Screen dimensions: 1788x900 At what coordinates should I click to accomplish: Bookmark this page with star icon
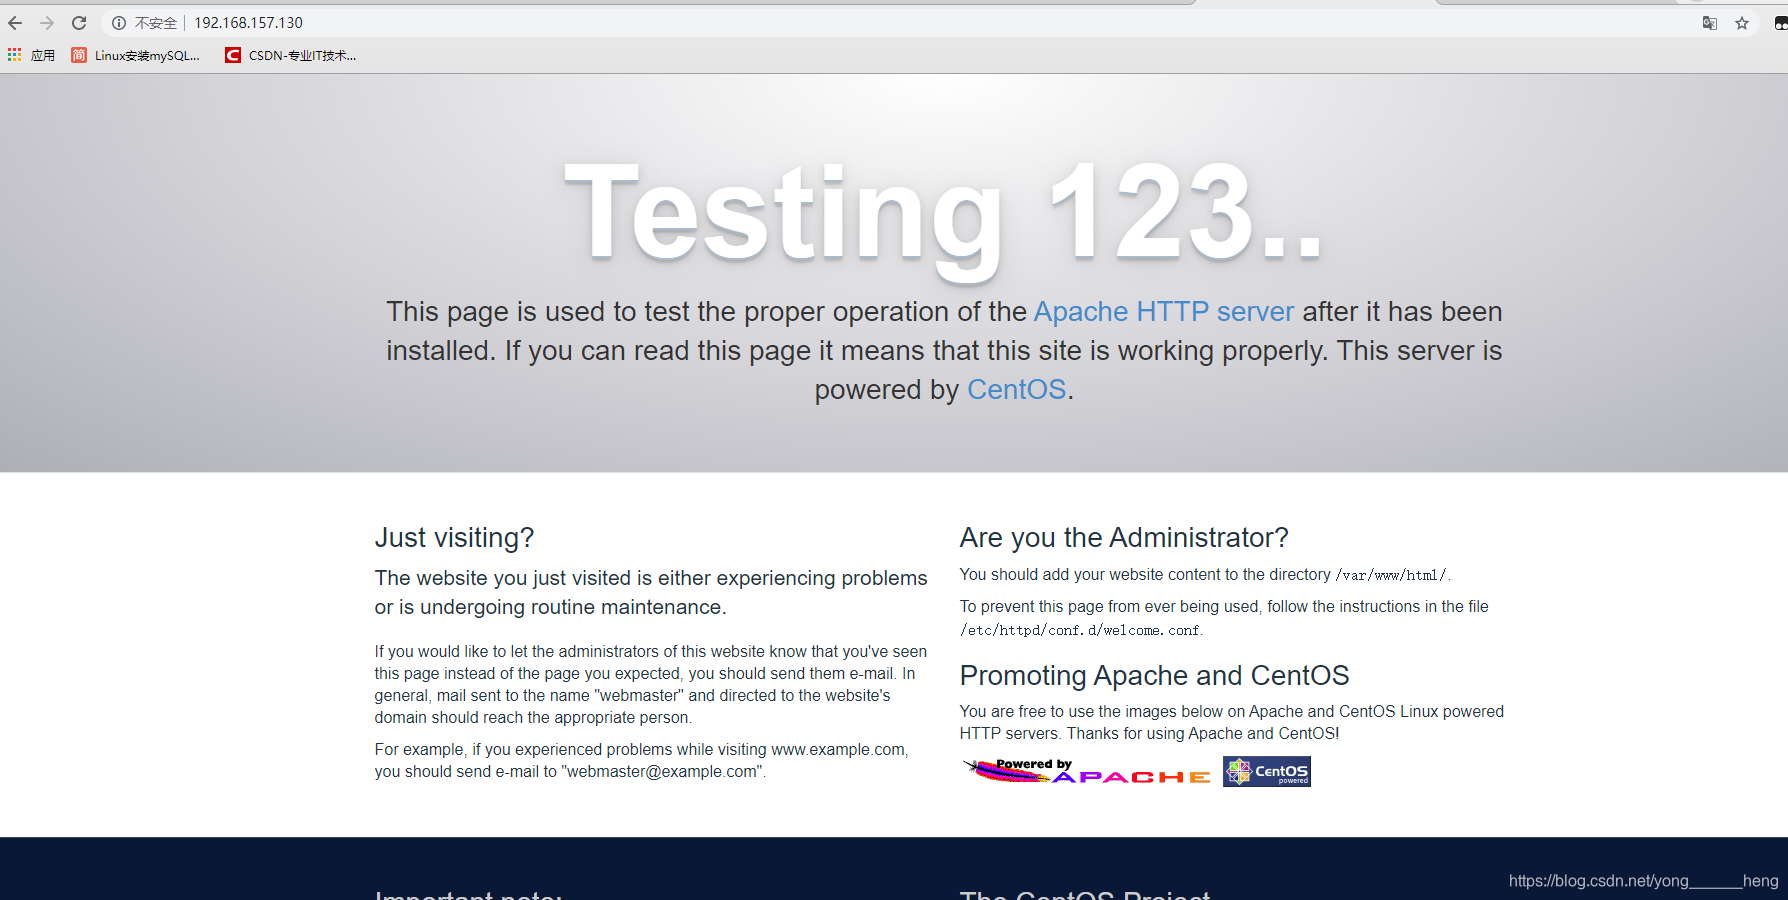click(1742, 23)
